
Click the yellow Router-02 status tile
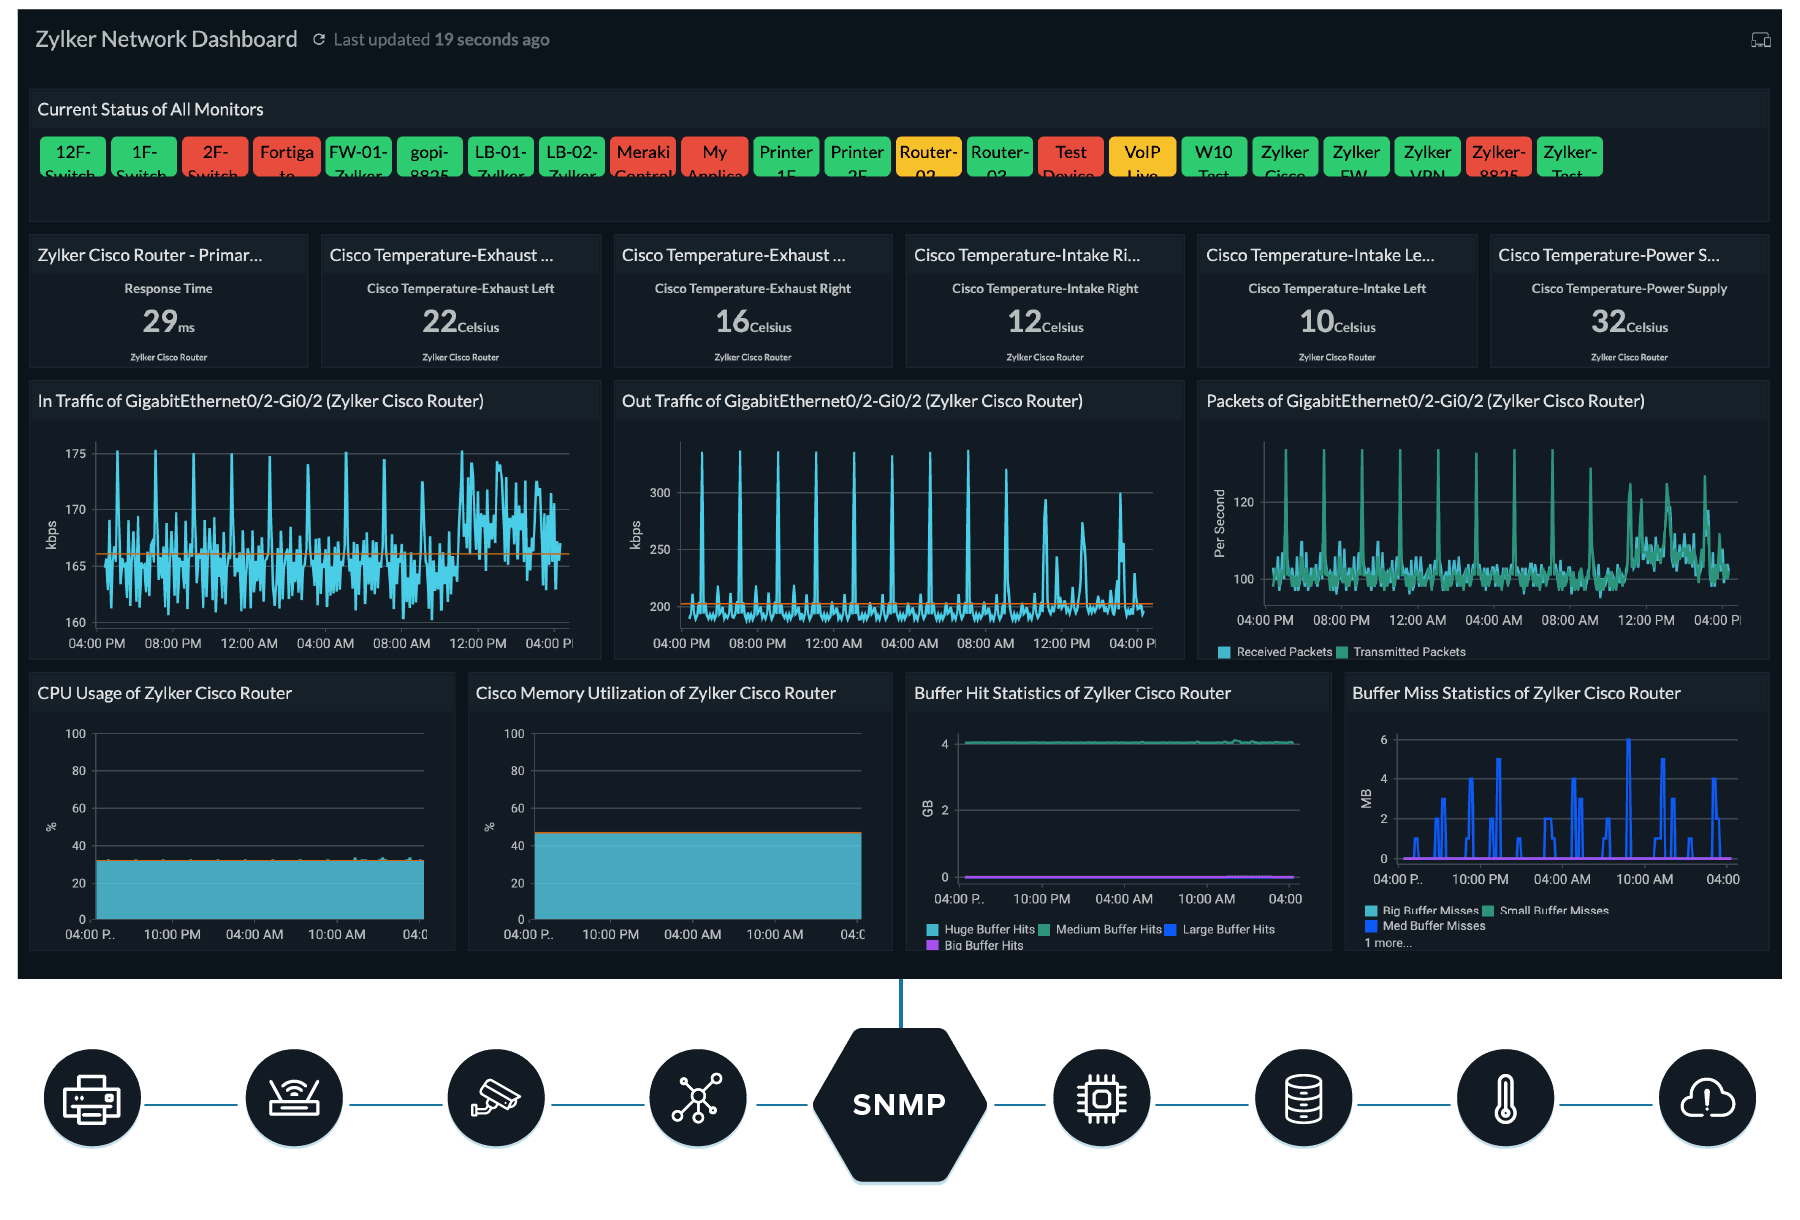click(928, 156)
